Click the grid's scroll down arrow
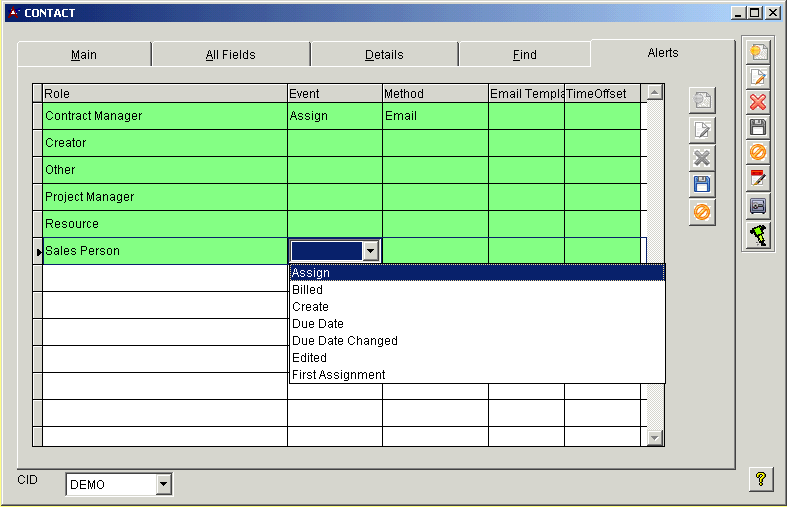The image size is (787, 507). (x=655, y=437)
